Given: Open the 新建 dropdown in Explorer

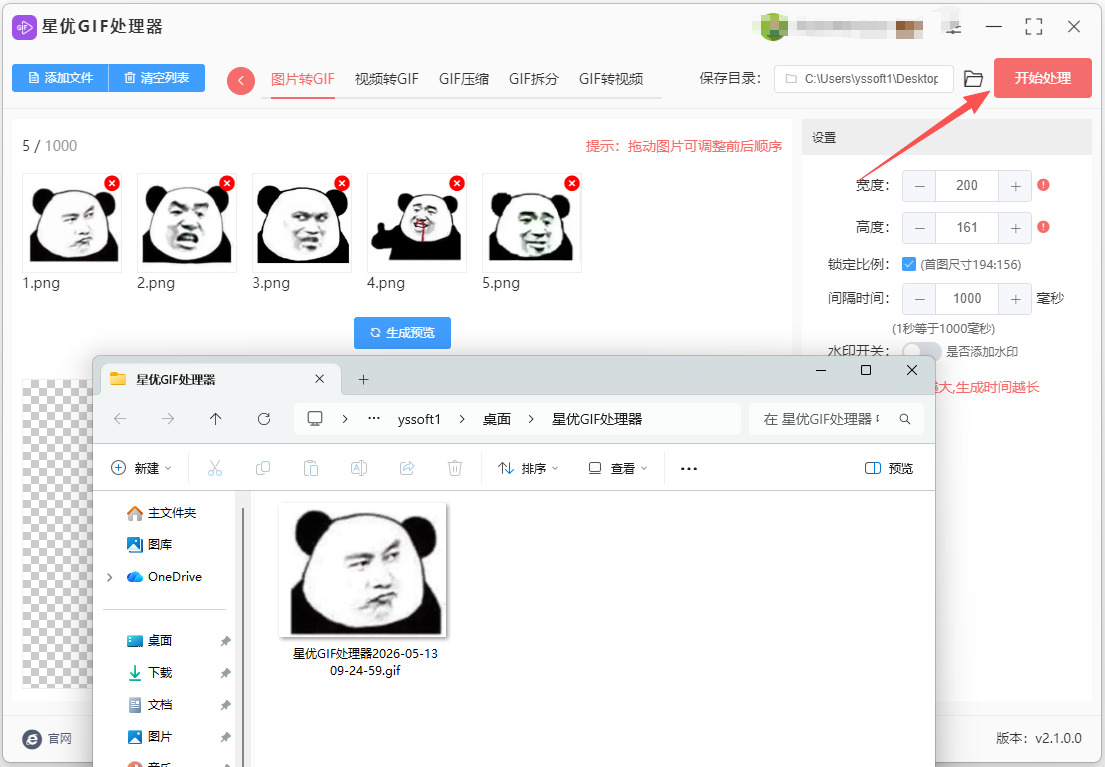Looking at the screenshot, I should 141,468.
